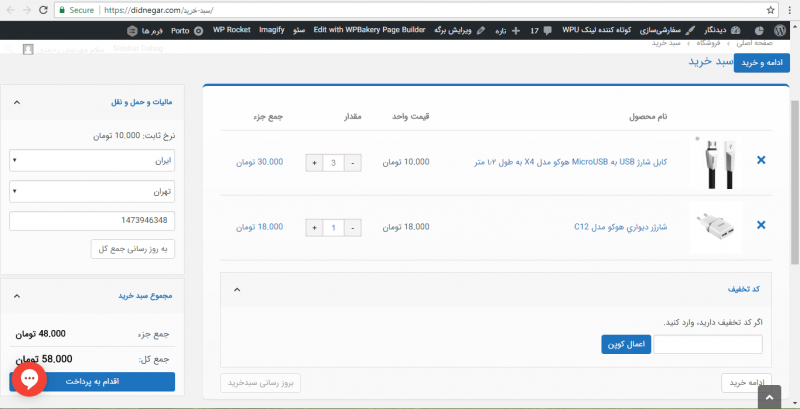The height and width of the screenshot is (409, 800).
Task: Collapse the مالیات و حمل و نقل panel
Action: coord(19,102)
